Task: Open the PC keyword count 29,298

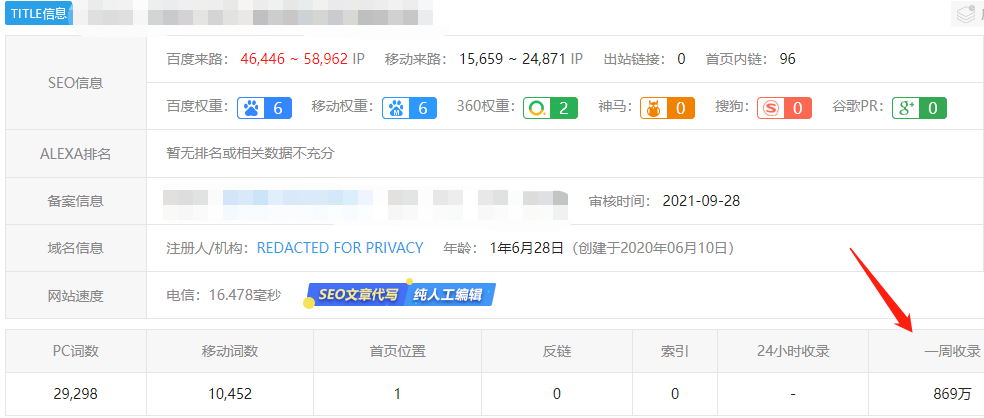Action: click(x=75, y=394)
